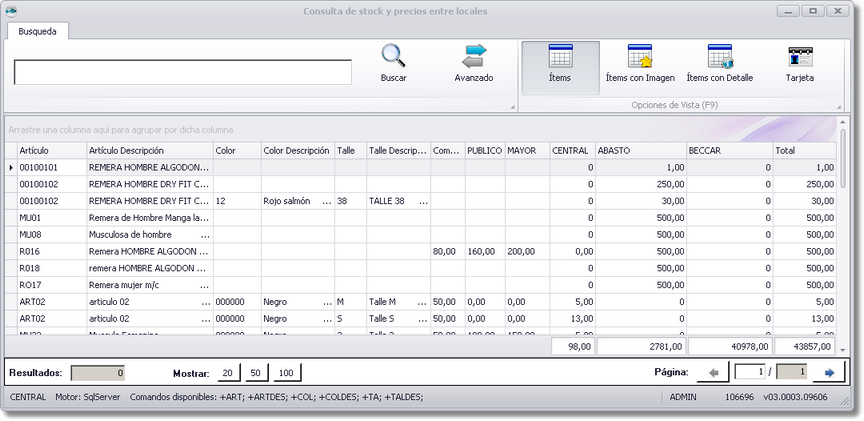This screenshot has height=421, width=864.
Task: Switch to Ítems con Detalle view
Action: pyautogui.click(x=719, y=56)
